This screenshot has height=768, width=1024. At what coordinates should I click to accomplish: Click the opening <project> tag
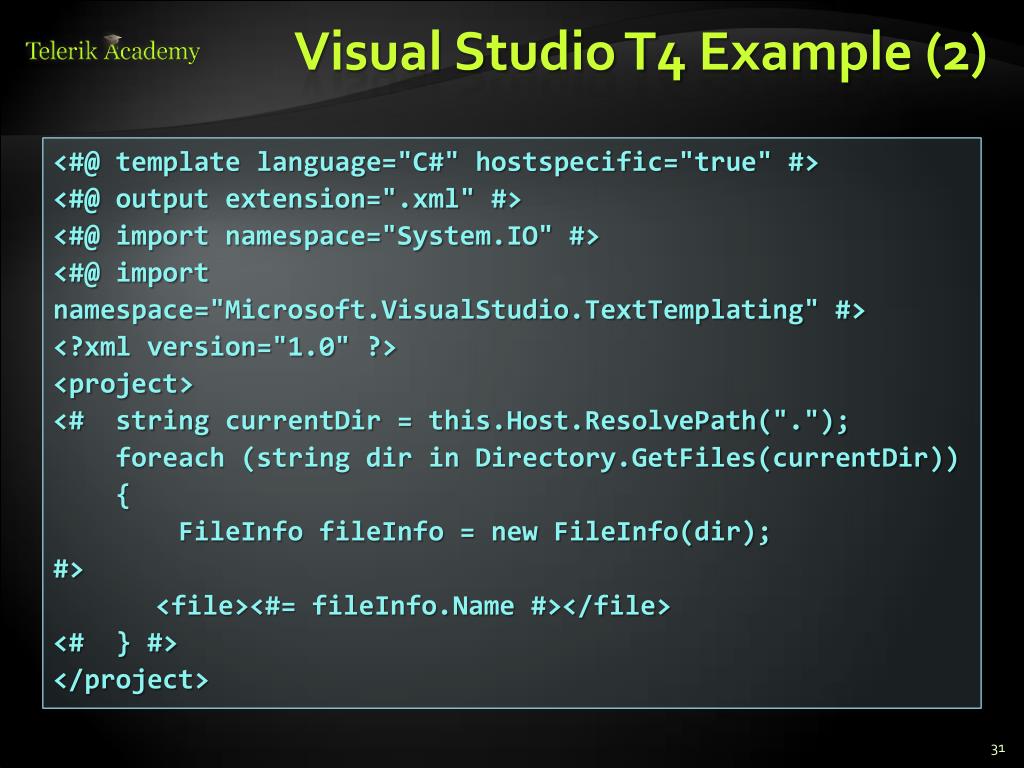click(123, 384)
